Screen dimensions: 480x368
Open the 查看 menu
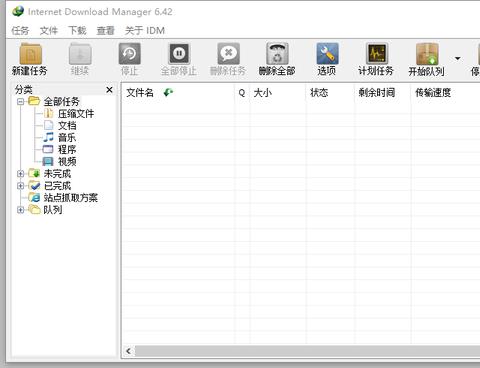[106, 31]
